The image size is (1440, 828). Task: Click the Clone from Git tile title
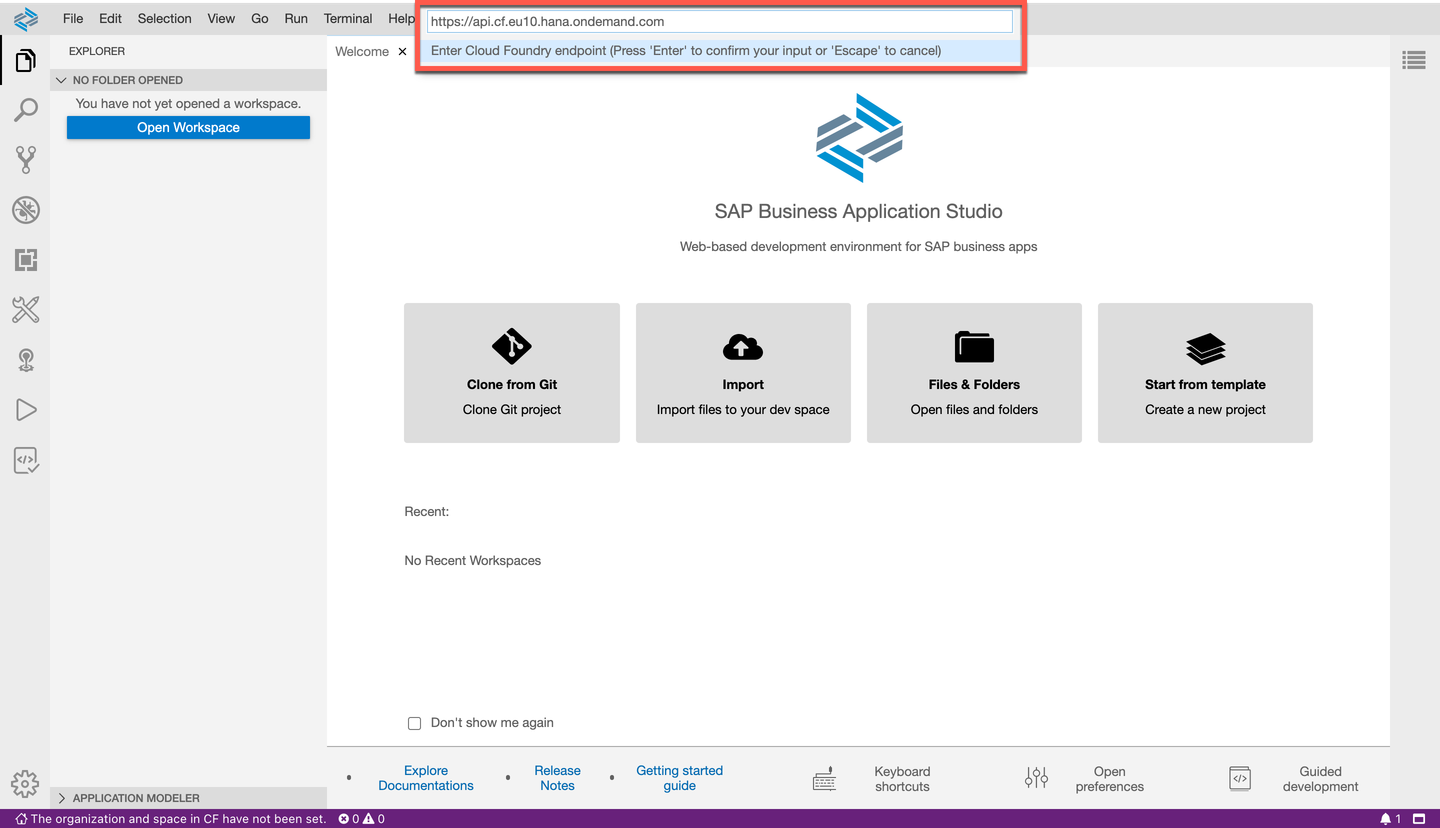click(x=512, y=384)
